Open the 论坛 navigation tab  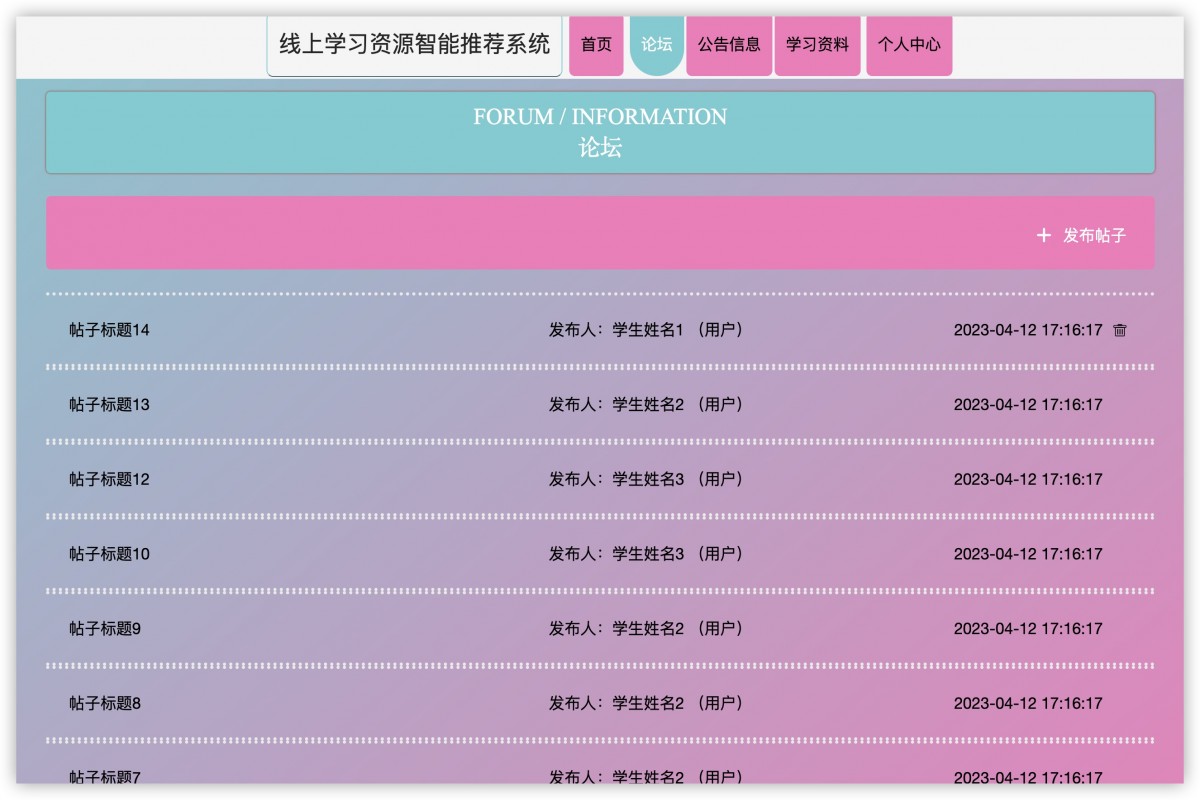click(655, 44)
